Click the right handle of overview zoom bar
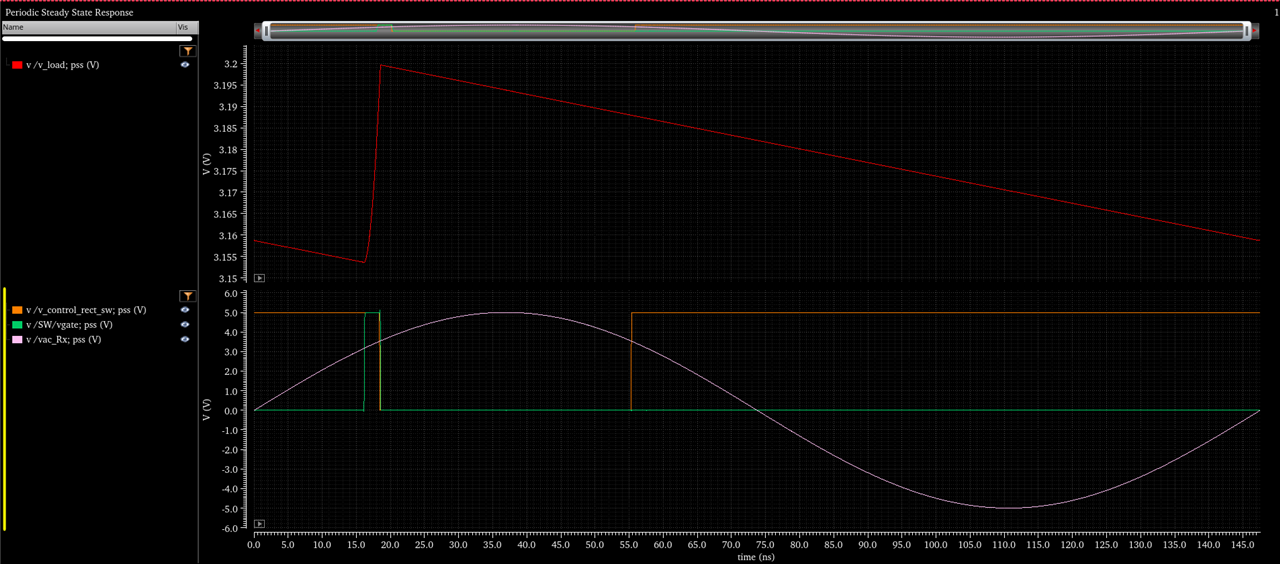This screenshot has height=564, width=1280. coord(1247,31)
